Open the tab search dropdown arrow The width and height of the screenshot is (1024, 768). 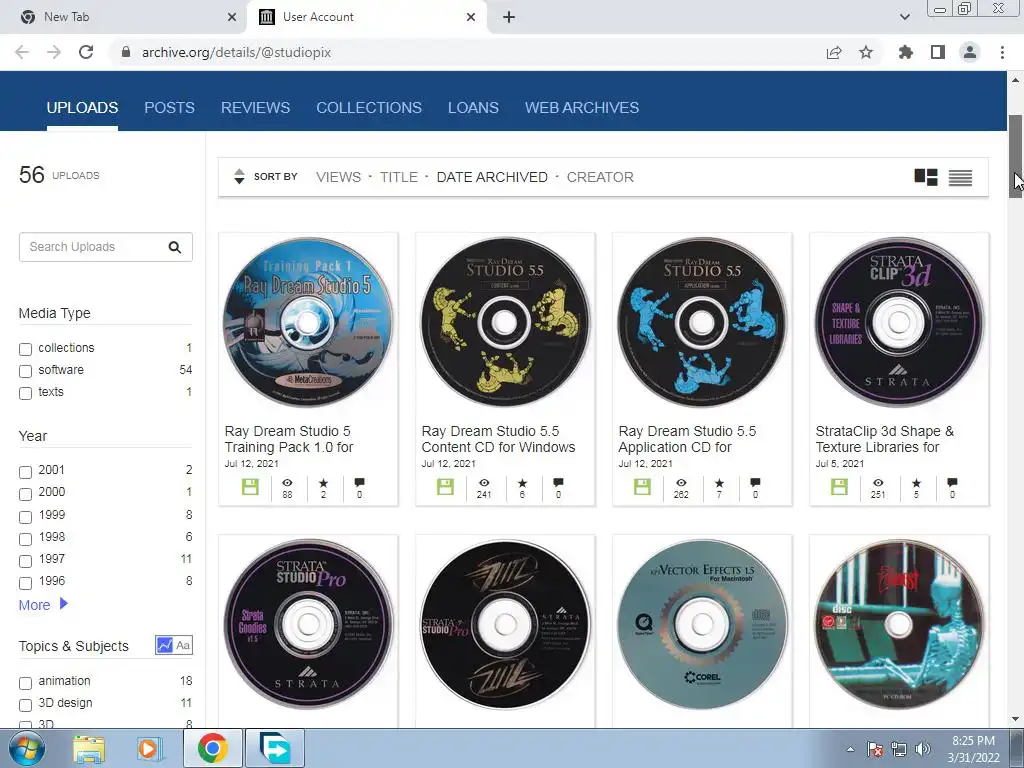(x=904, y=17)
